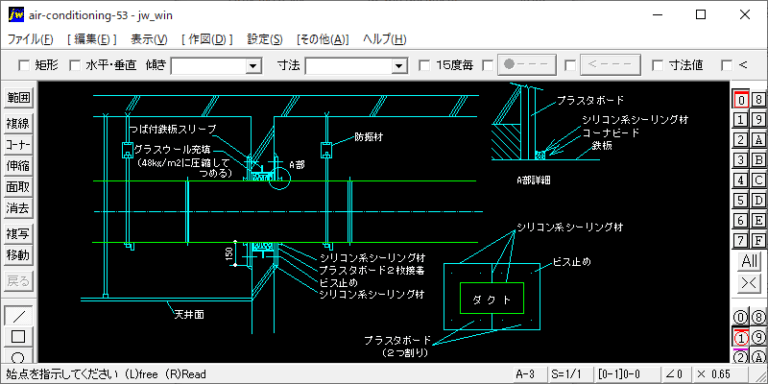Click inside the 寸法 input field

pos(349,66)
